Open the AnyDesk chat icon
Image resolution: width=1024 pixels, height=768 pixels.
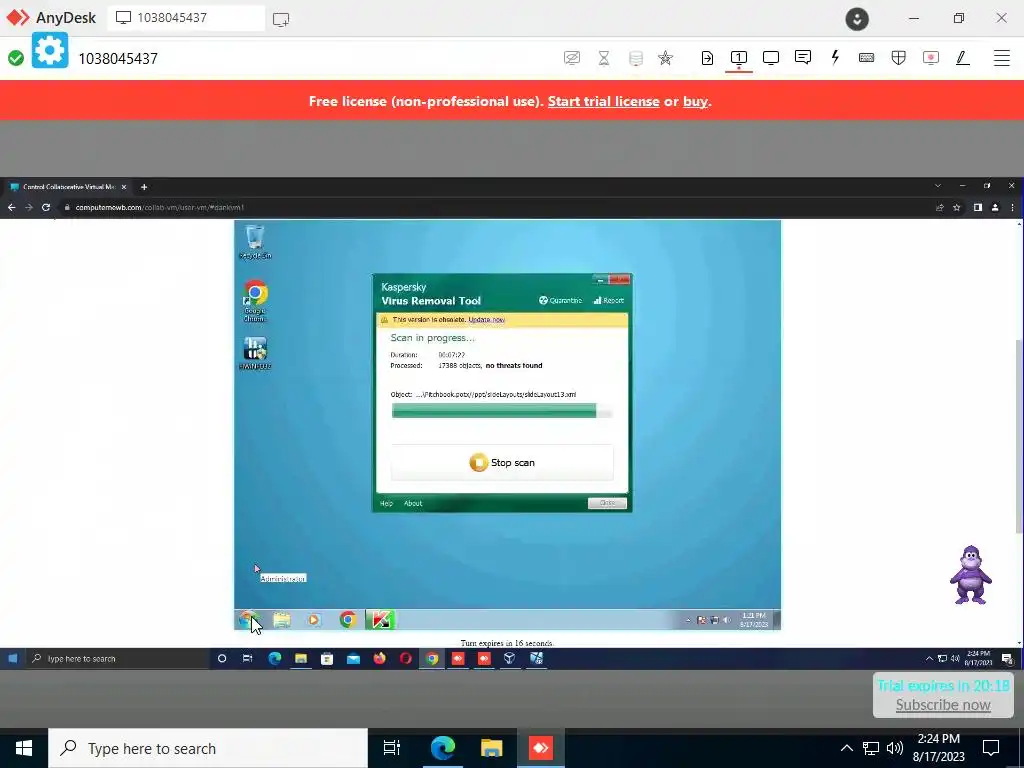pyautogui.click(x=803, y=57)
